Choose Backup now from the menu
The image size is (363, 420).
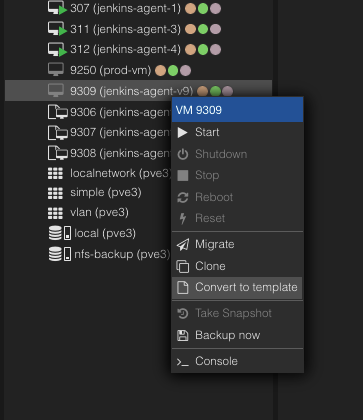[237, 335]
